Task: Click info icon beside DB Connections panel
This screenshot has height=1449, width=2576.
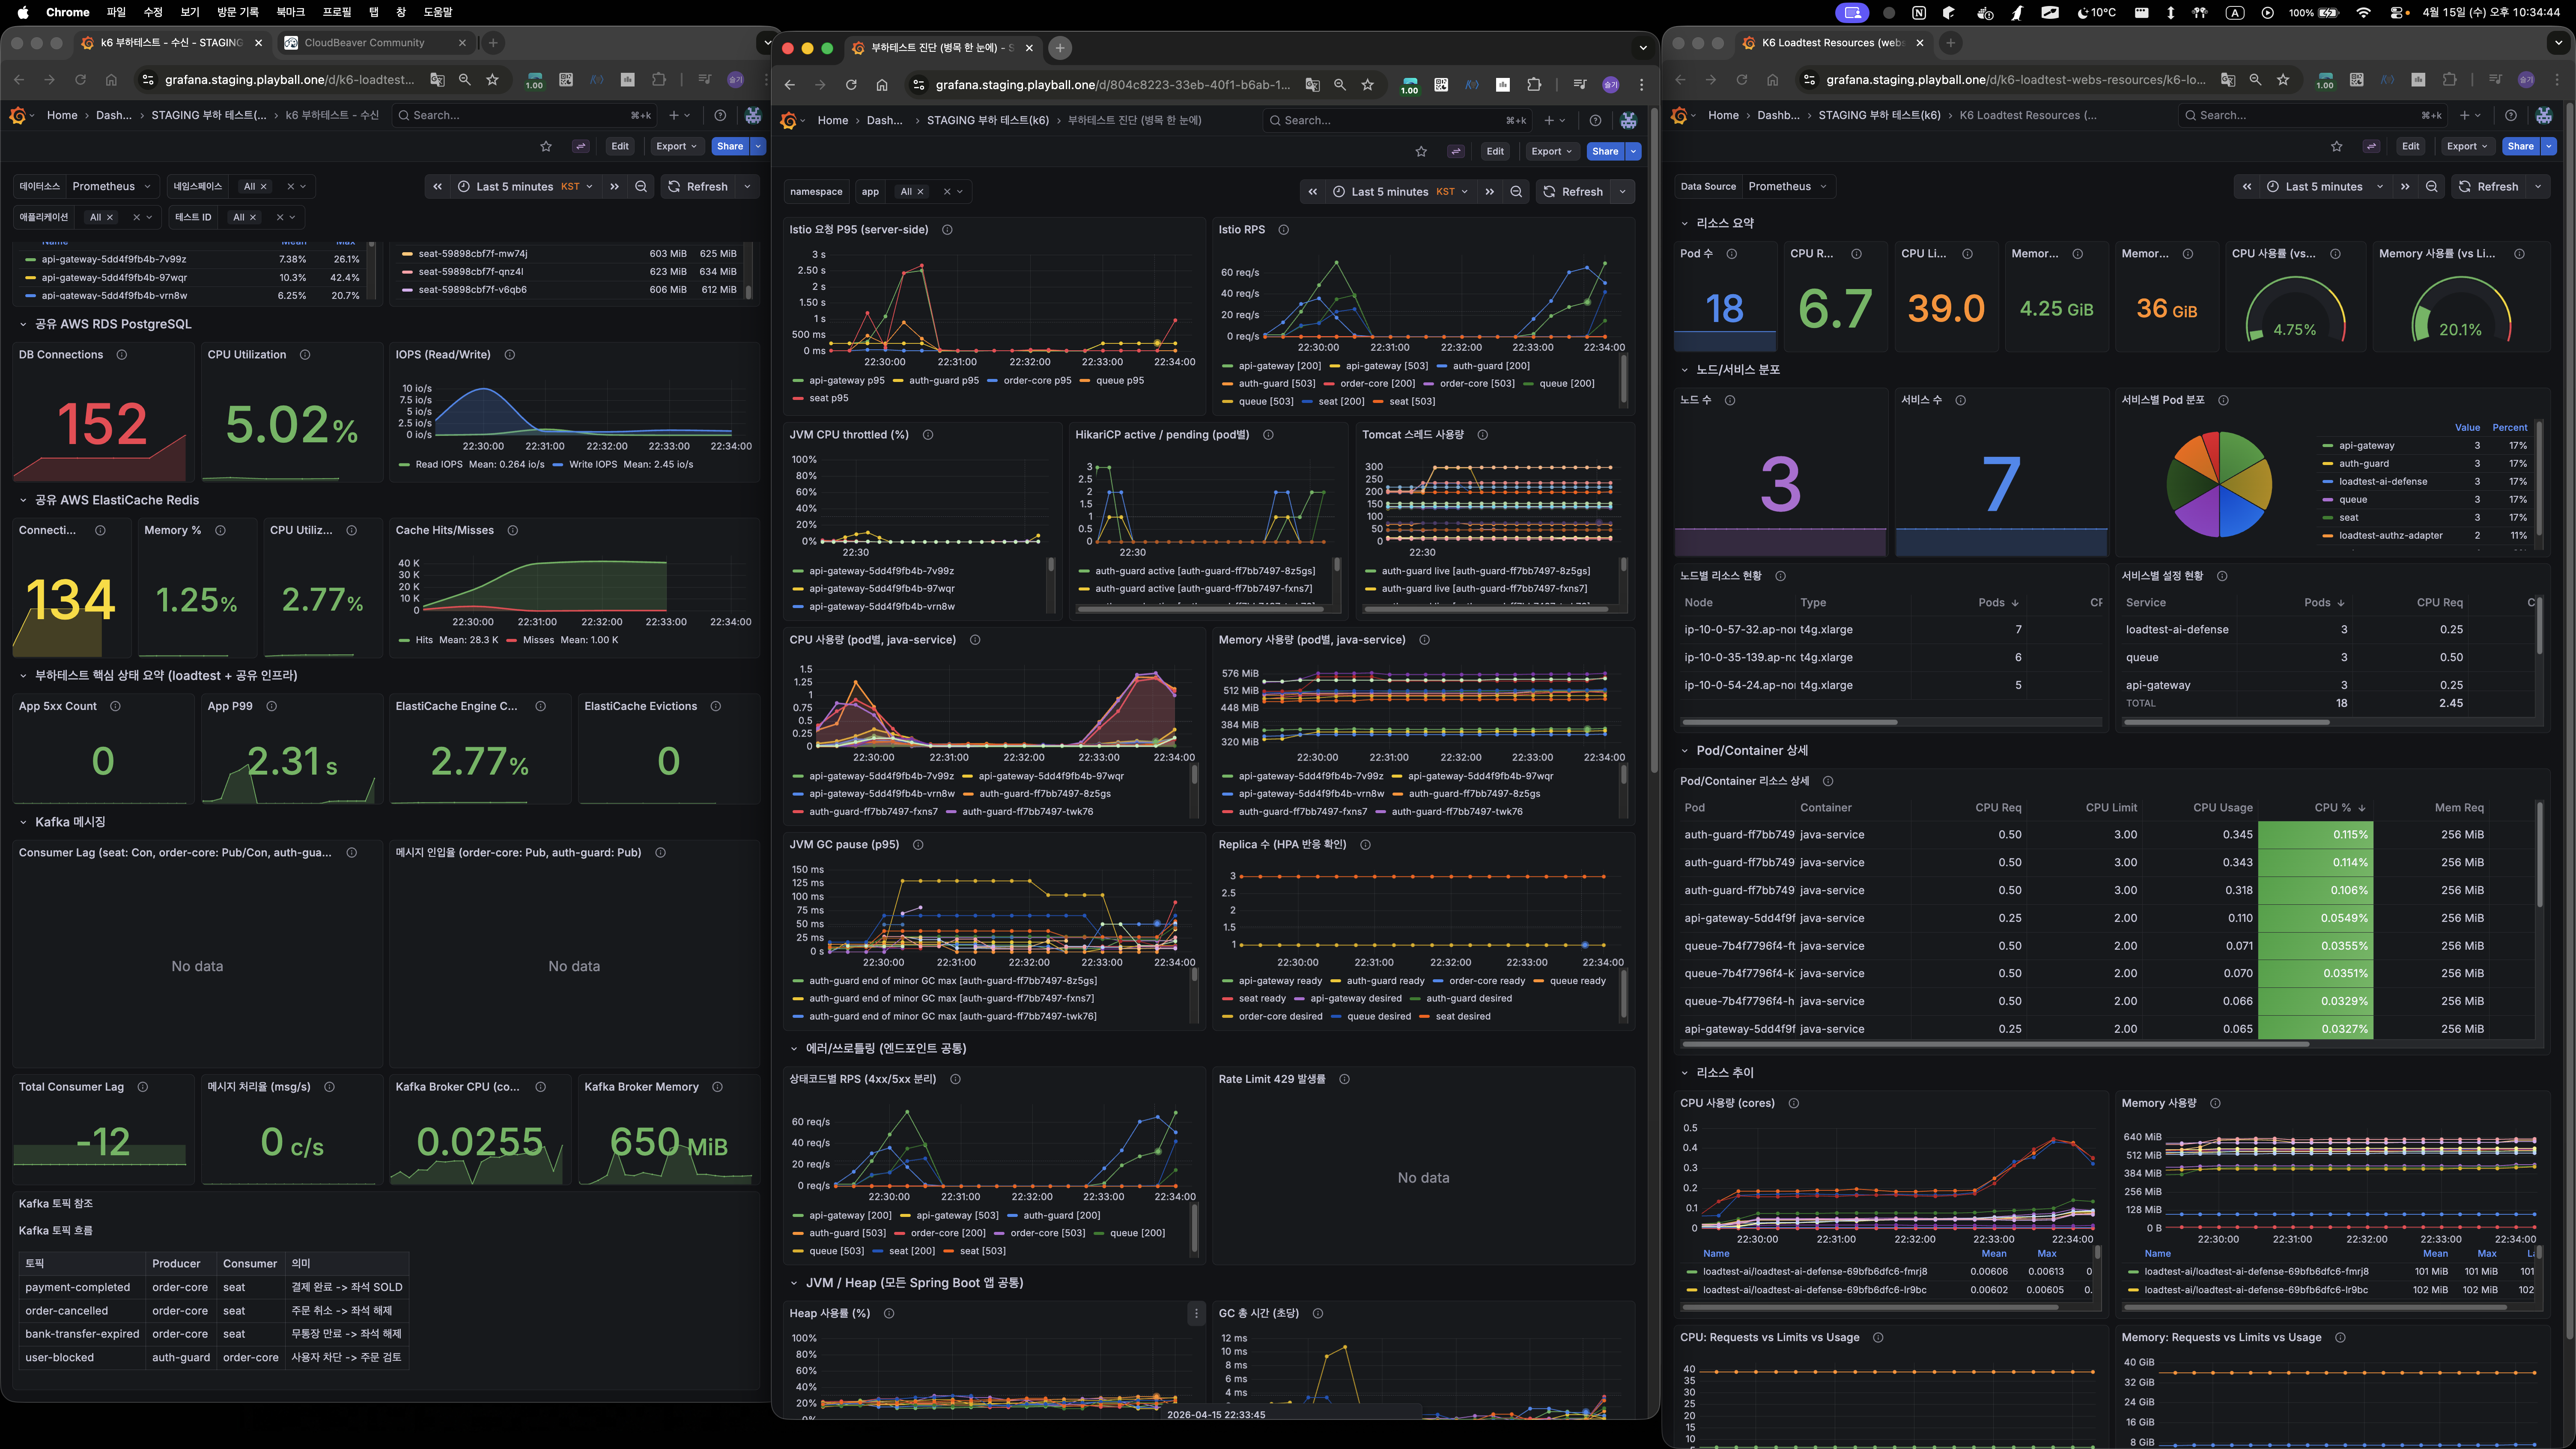Action: click(122, 355)
